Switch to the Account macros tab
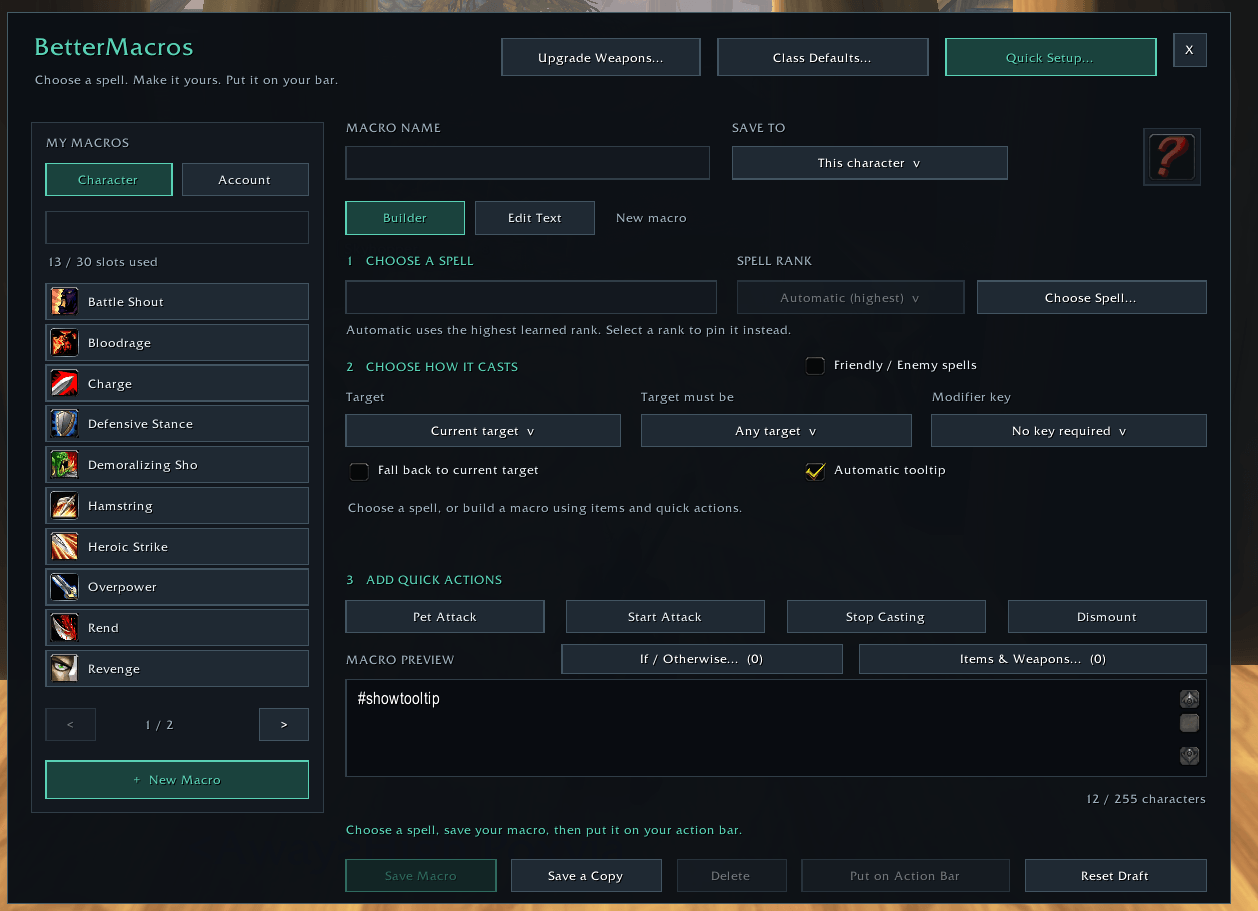This screenshot has width=1258, height=911. [x=245, y=180]
